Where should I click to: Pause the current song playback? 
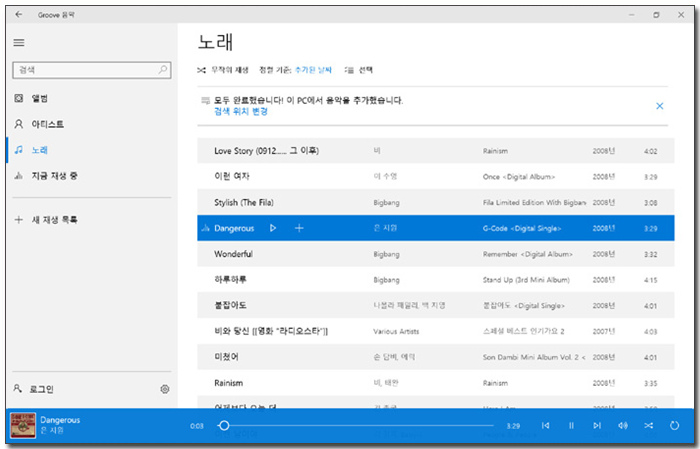point(571,425)
